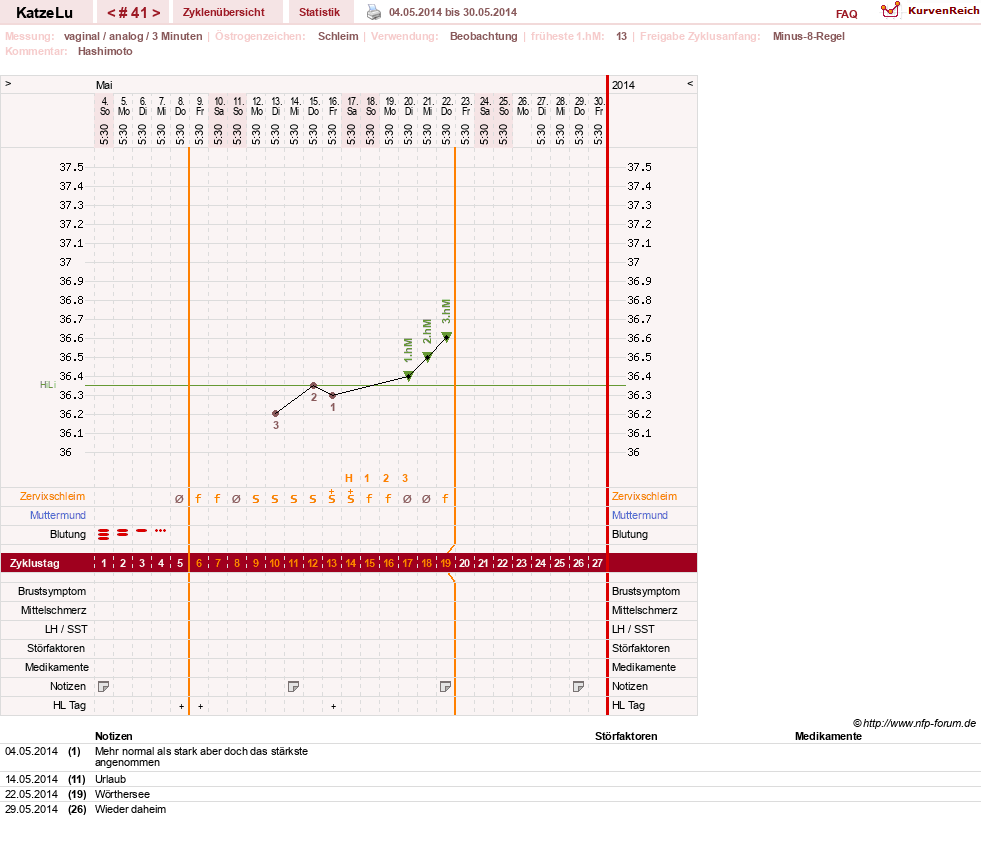The image size is (981, 849).
Task: Click the HL Tag plus on day 13
Action: [x=333, y=706]
